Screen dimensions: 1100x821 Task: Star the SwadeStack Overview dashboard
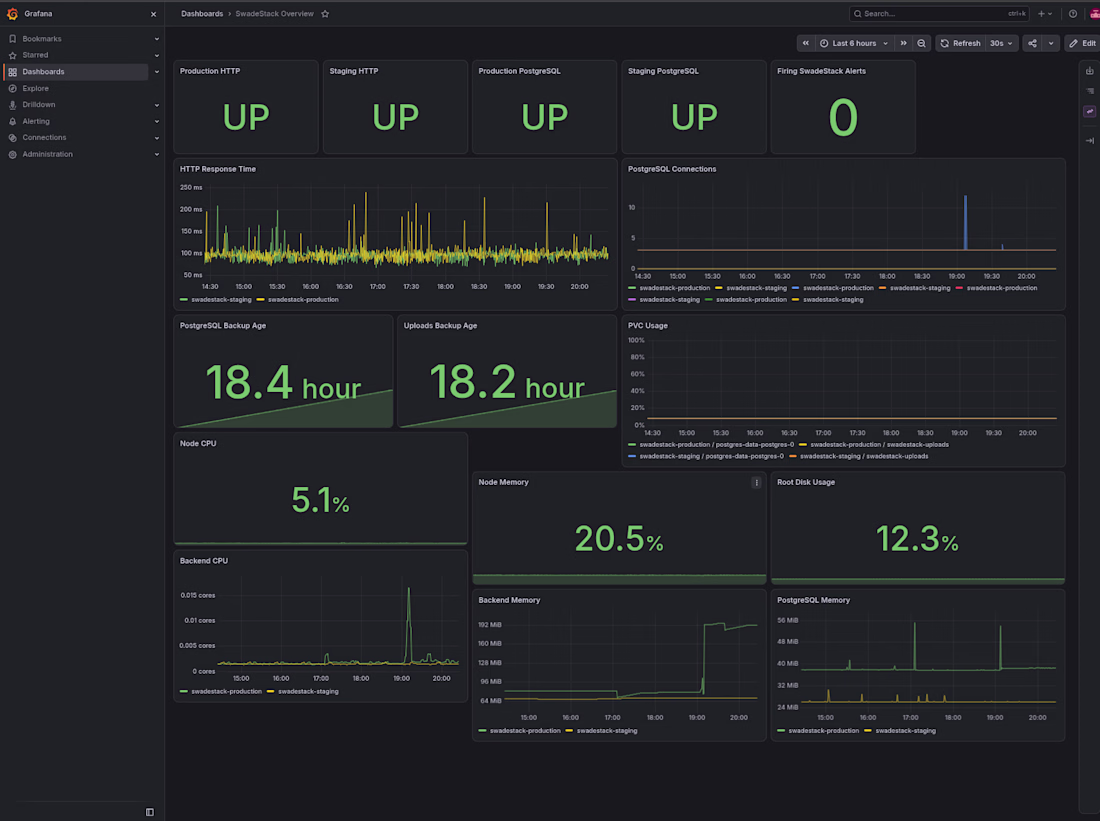(x=325, y=14)
